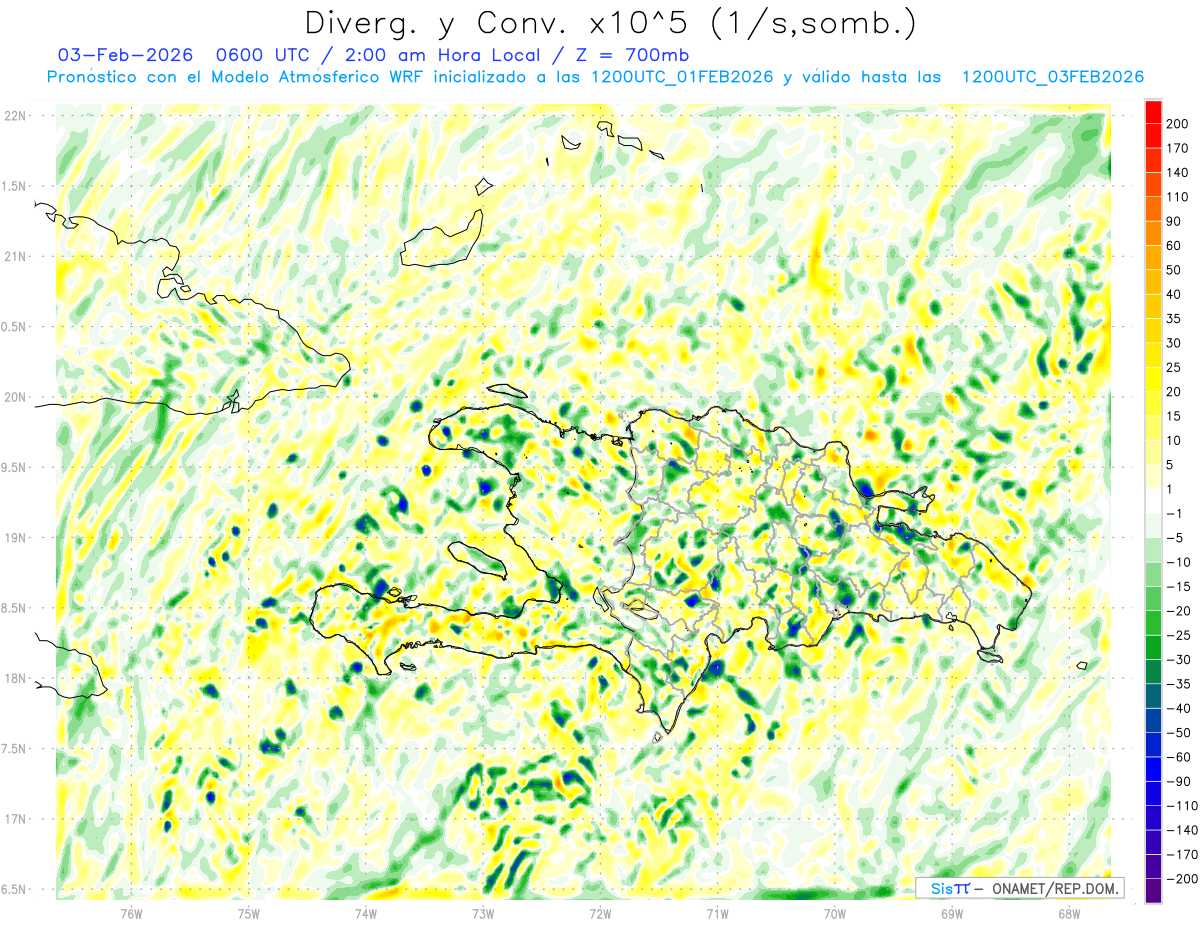Click the "74W" longitude label
1200x927 pixels.
pos(366,913)
